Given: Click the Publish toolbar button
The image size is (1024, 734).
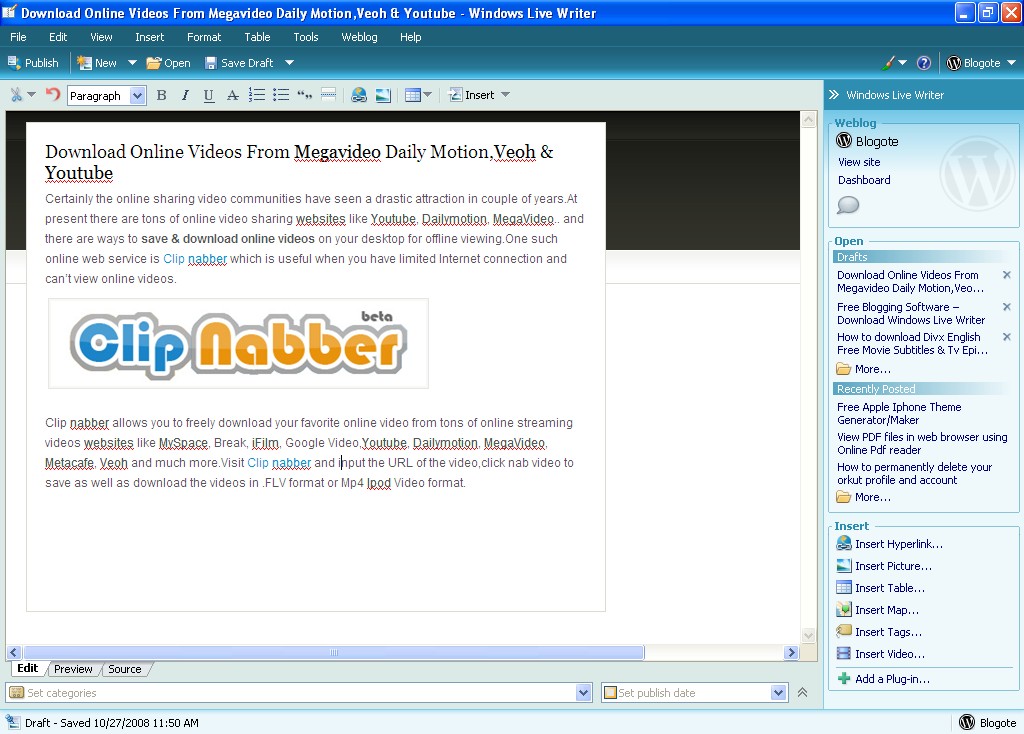Looking at the screenshot, I should click(33, 63).
